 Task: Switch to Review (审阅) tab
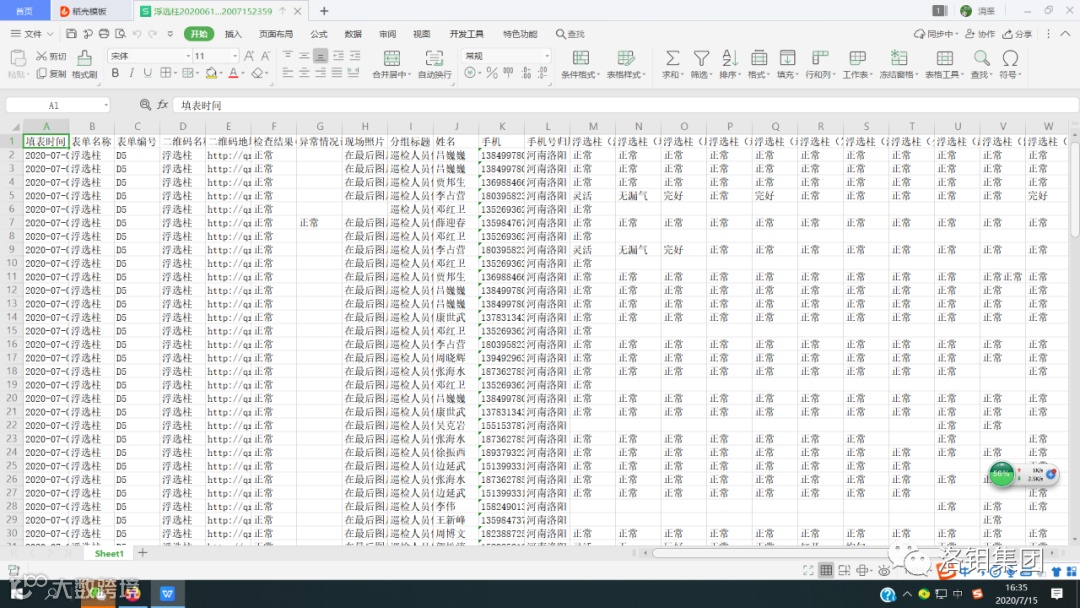pyautogui.click(x=387, y=34)
